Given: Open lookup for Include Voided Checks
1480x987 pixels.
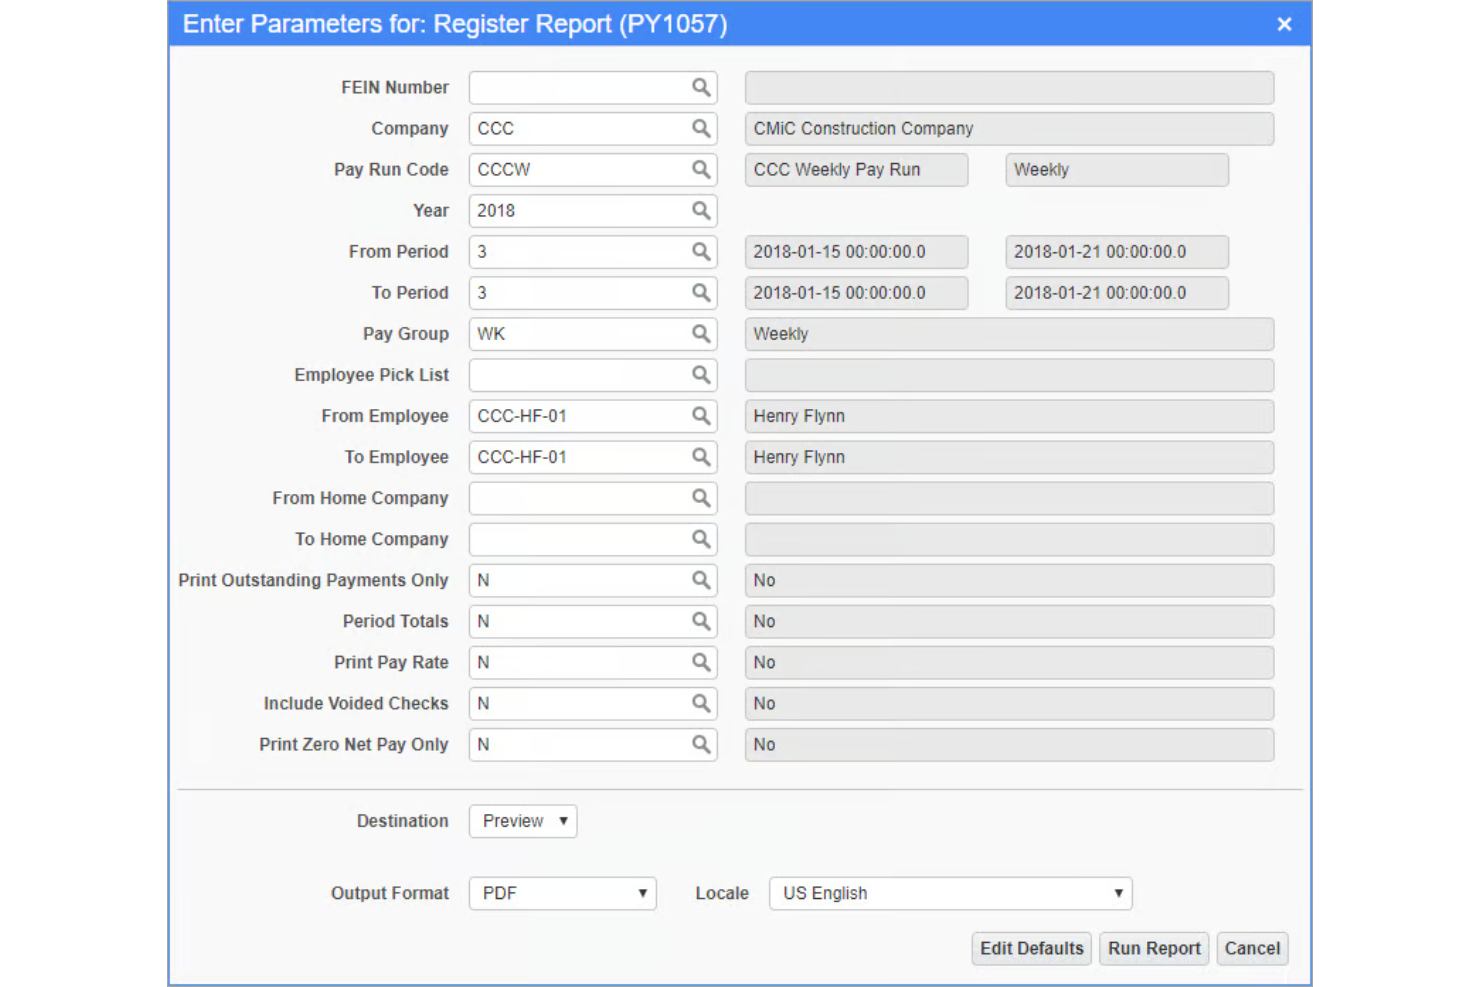Looking at the screenshot, I should pyautogui.click(x=701, y=703).
